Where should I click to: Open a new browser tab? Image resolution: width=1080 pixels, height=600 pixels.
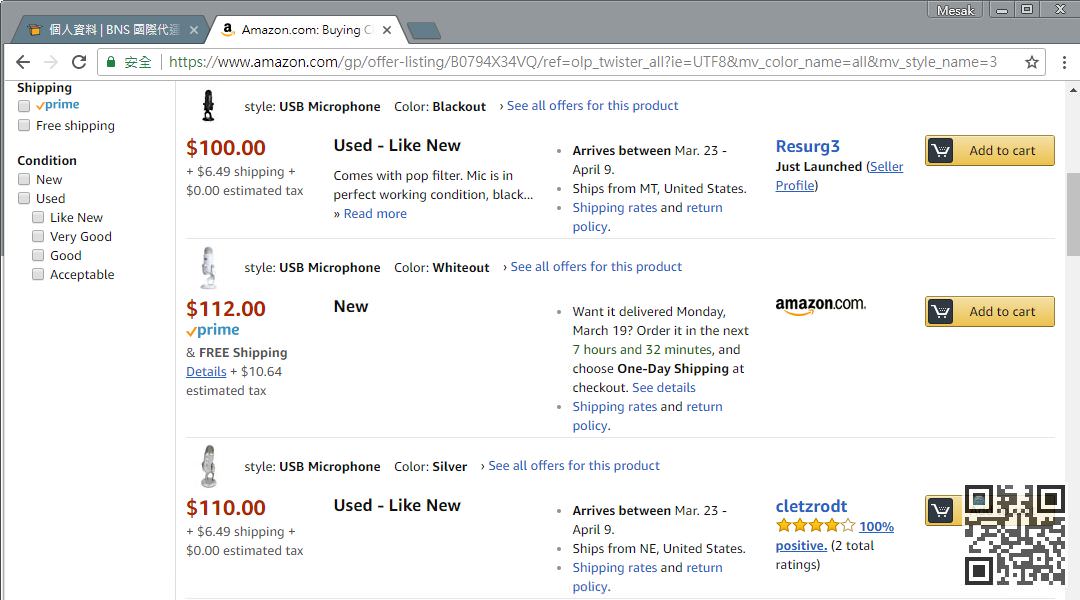click(x=424, y=30)
